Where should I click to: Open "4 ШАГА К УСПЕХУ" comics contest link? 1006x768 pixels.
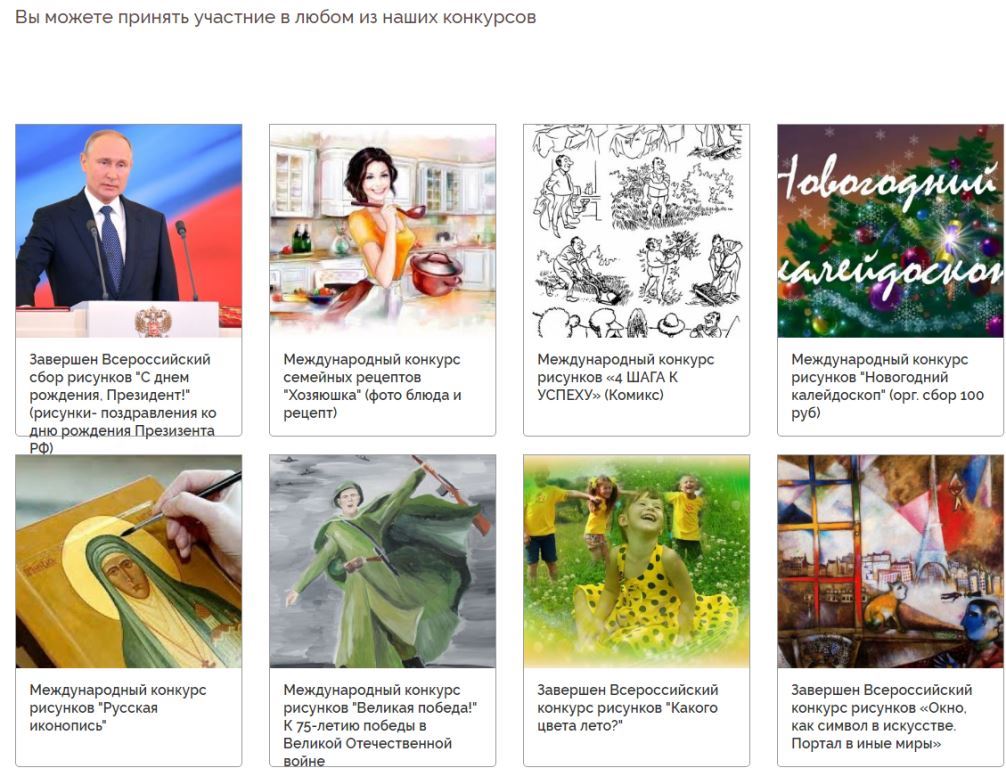tap(626, 377)
